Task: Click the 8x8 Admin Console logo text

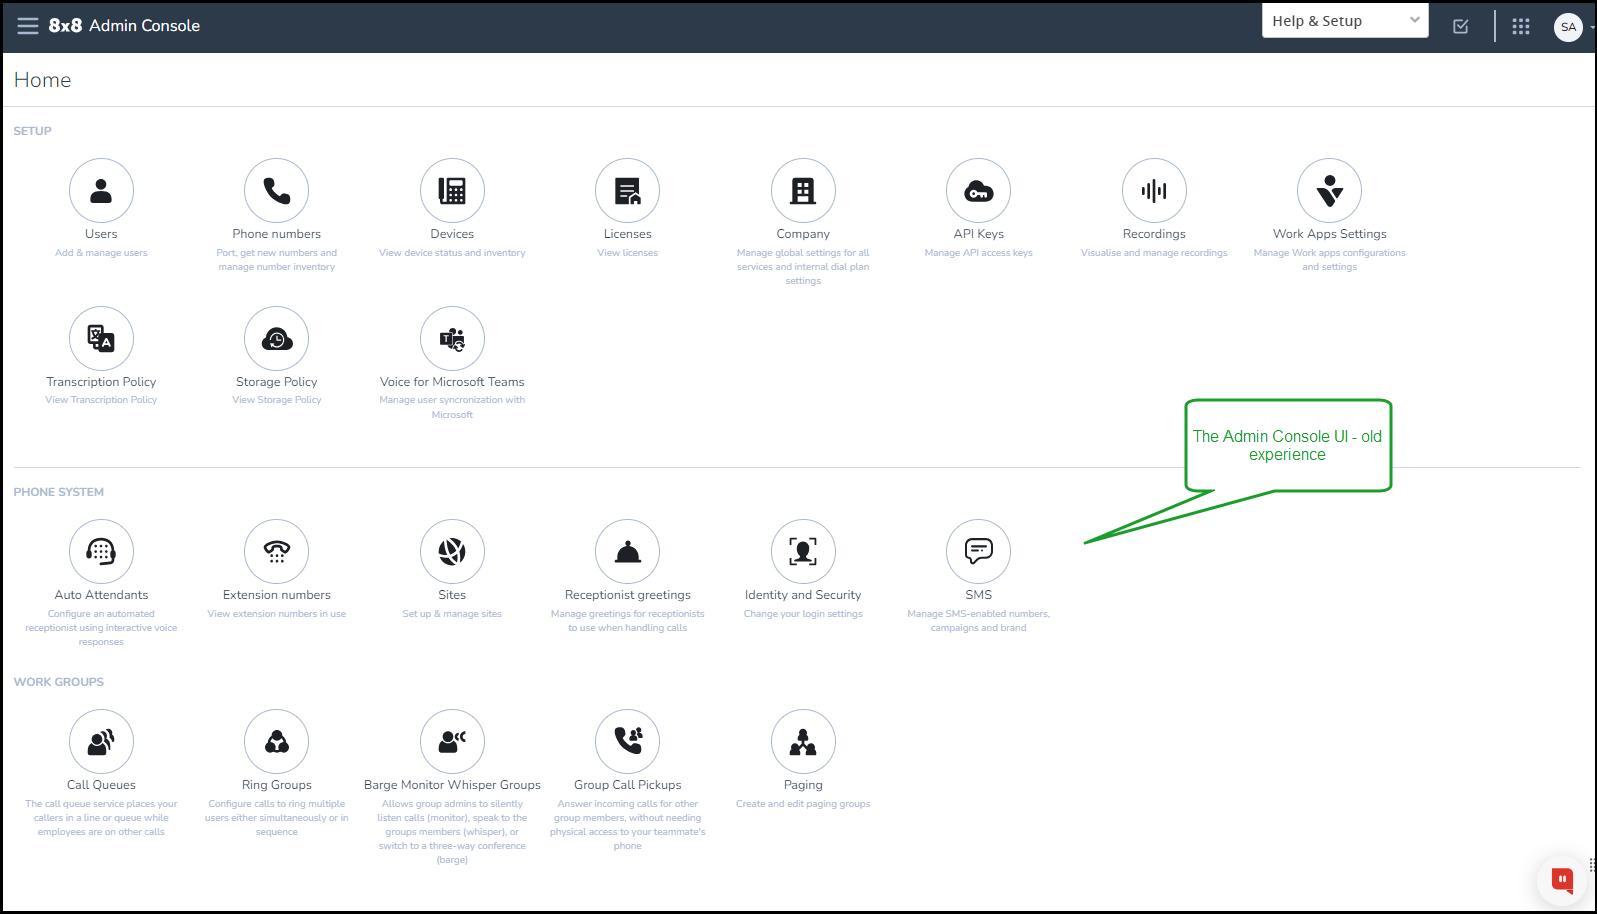Action: point(124,26)
